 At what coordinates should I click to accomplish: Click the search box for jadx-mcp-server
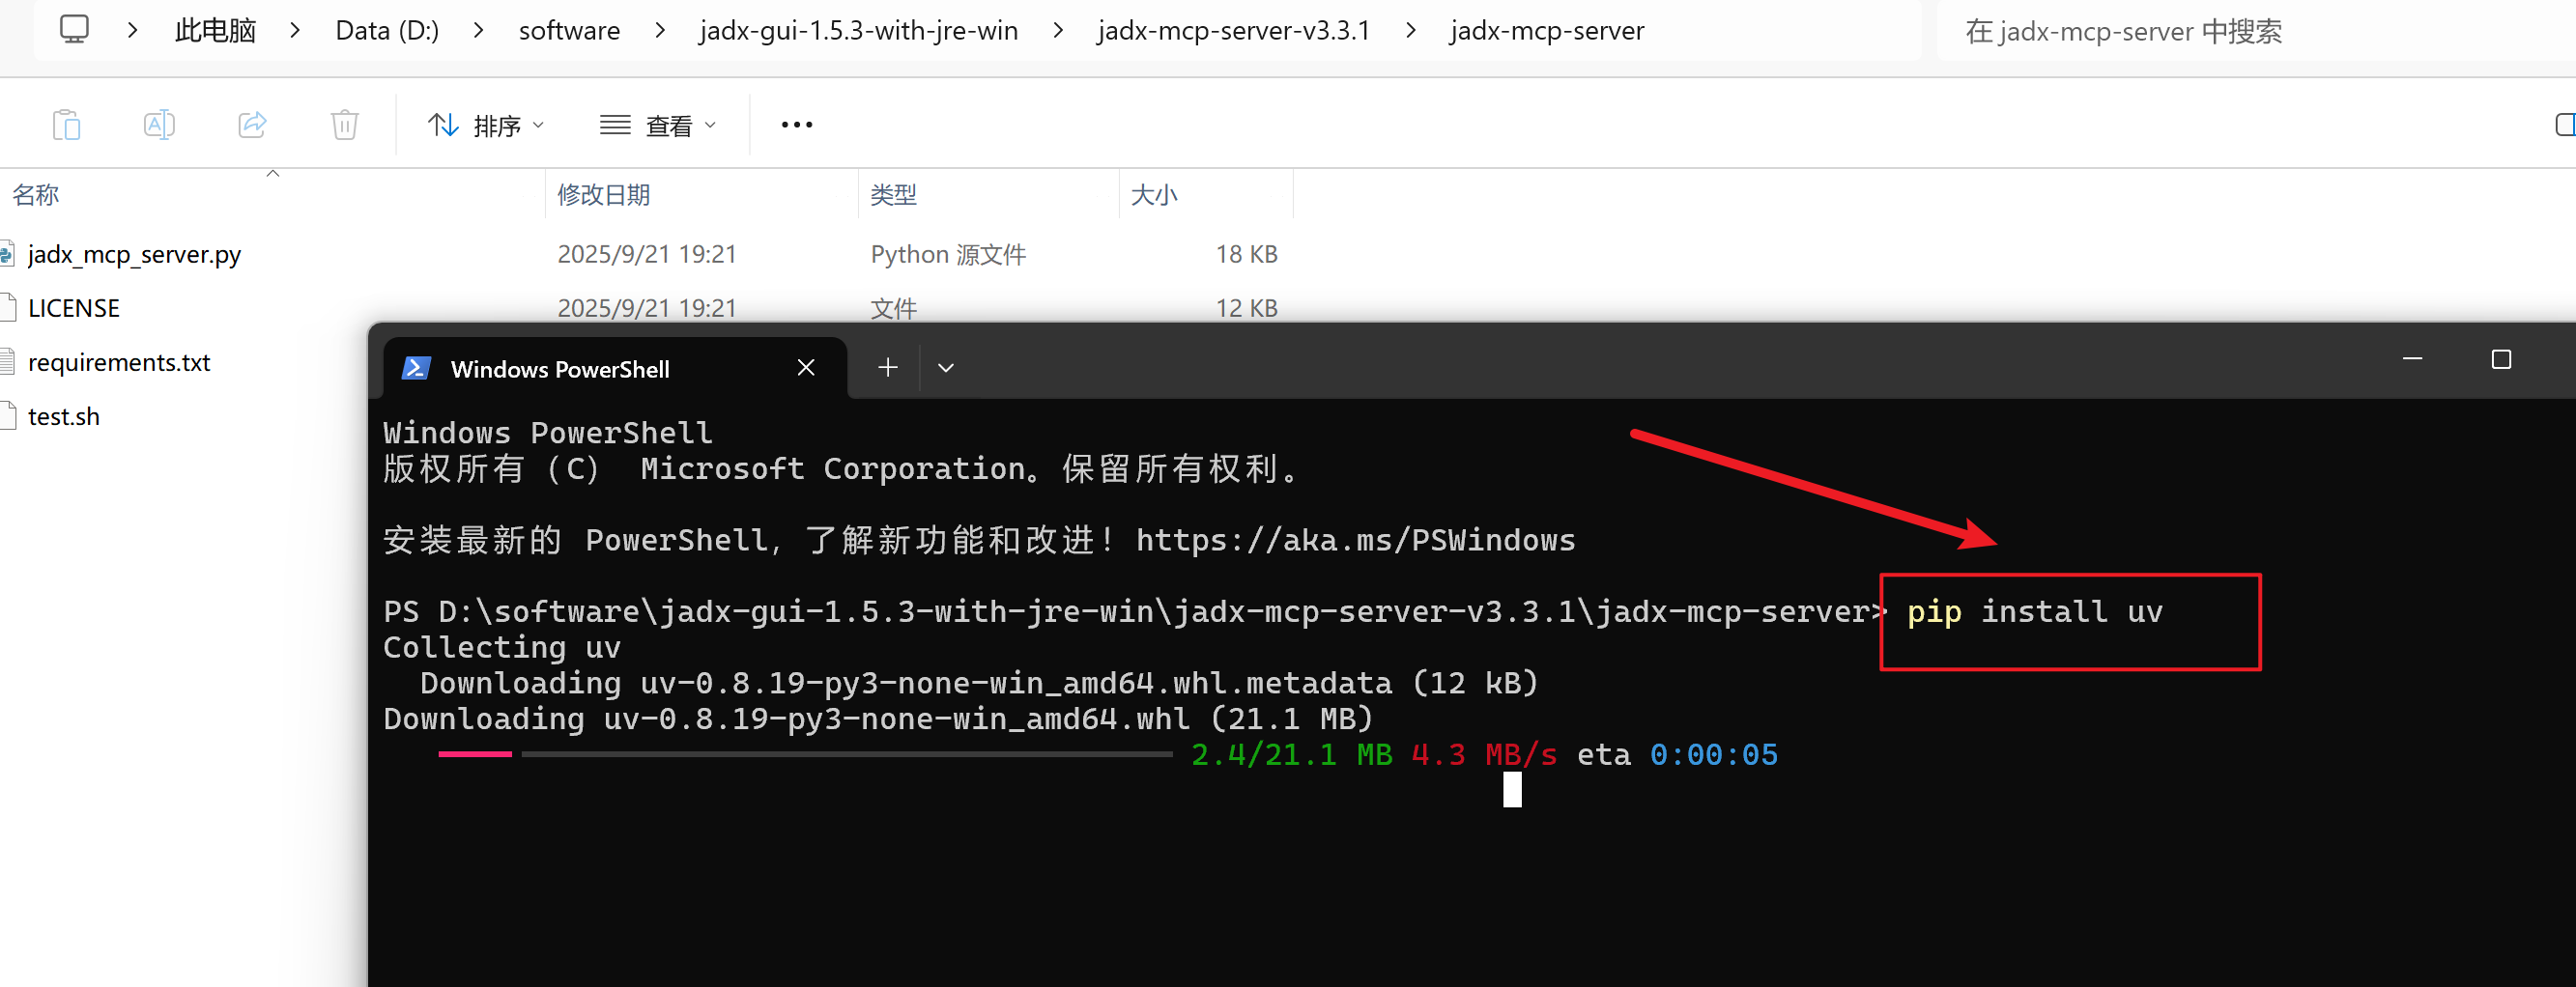pos(2200,31)
